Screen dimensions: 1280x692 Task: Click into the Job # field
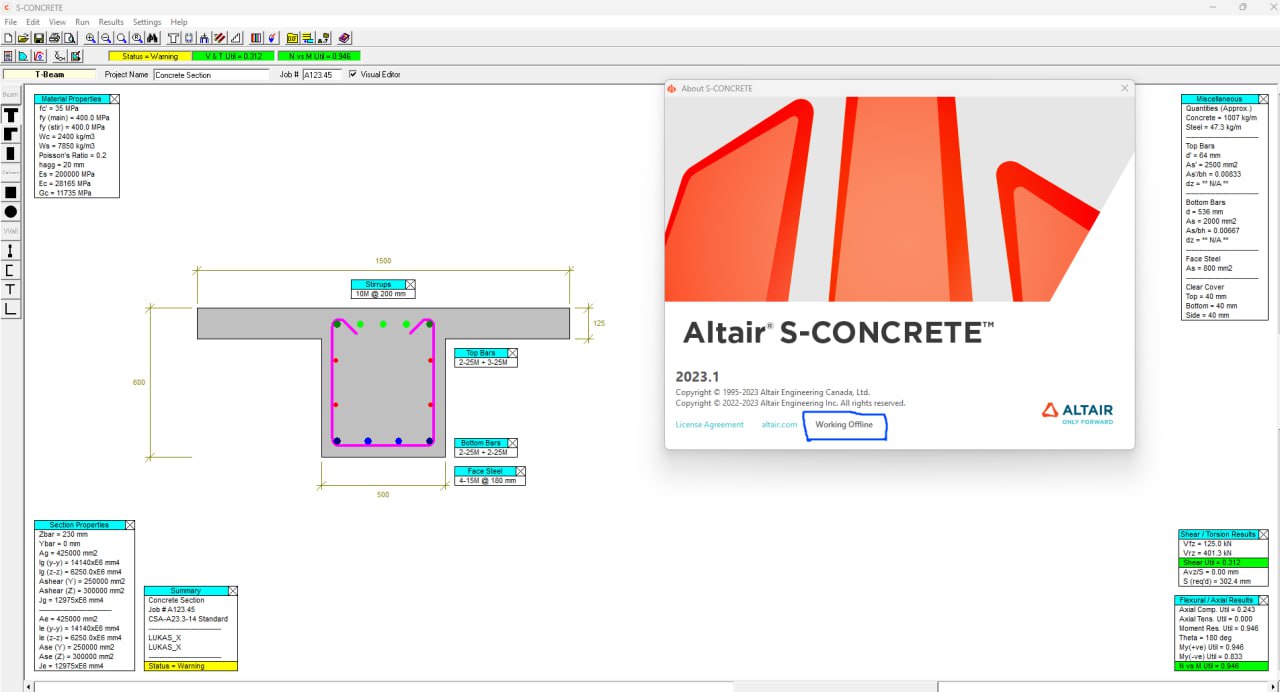[322, 74]
